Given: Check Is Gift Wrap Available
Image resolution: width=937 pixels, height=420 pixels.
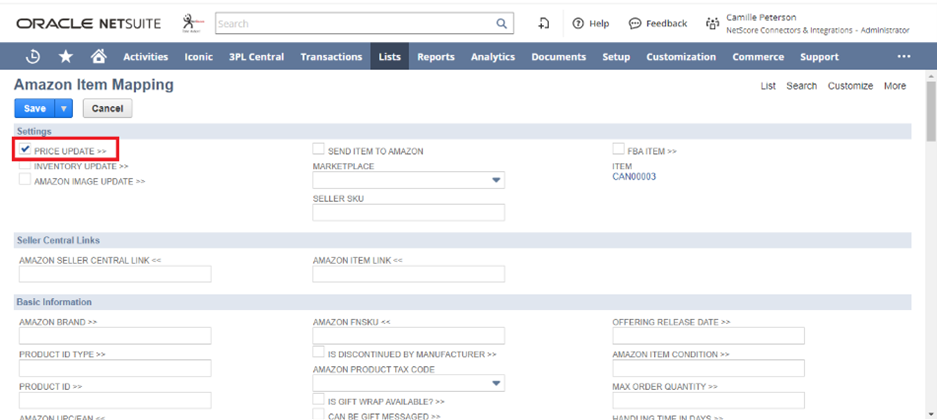Looking at the screenshot, I should tap(319, 399).
